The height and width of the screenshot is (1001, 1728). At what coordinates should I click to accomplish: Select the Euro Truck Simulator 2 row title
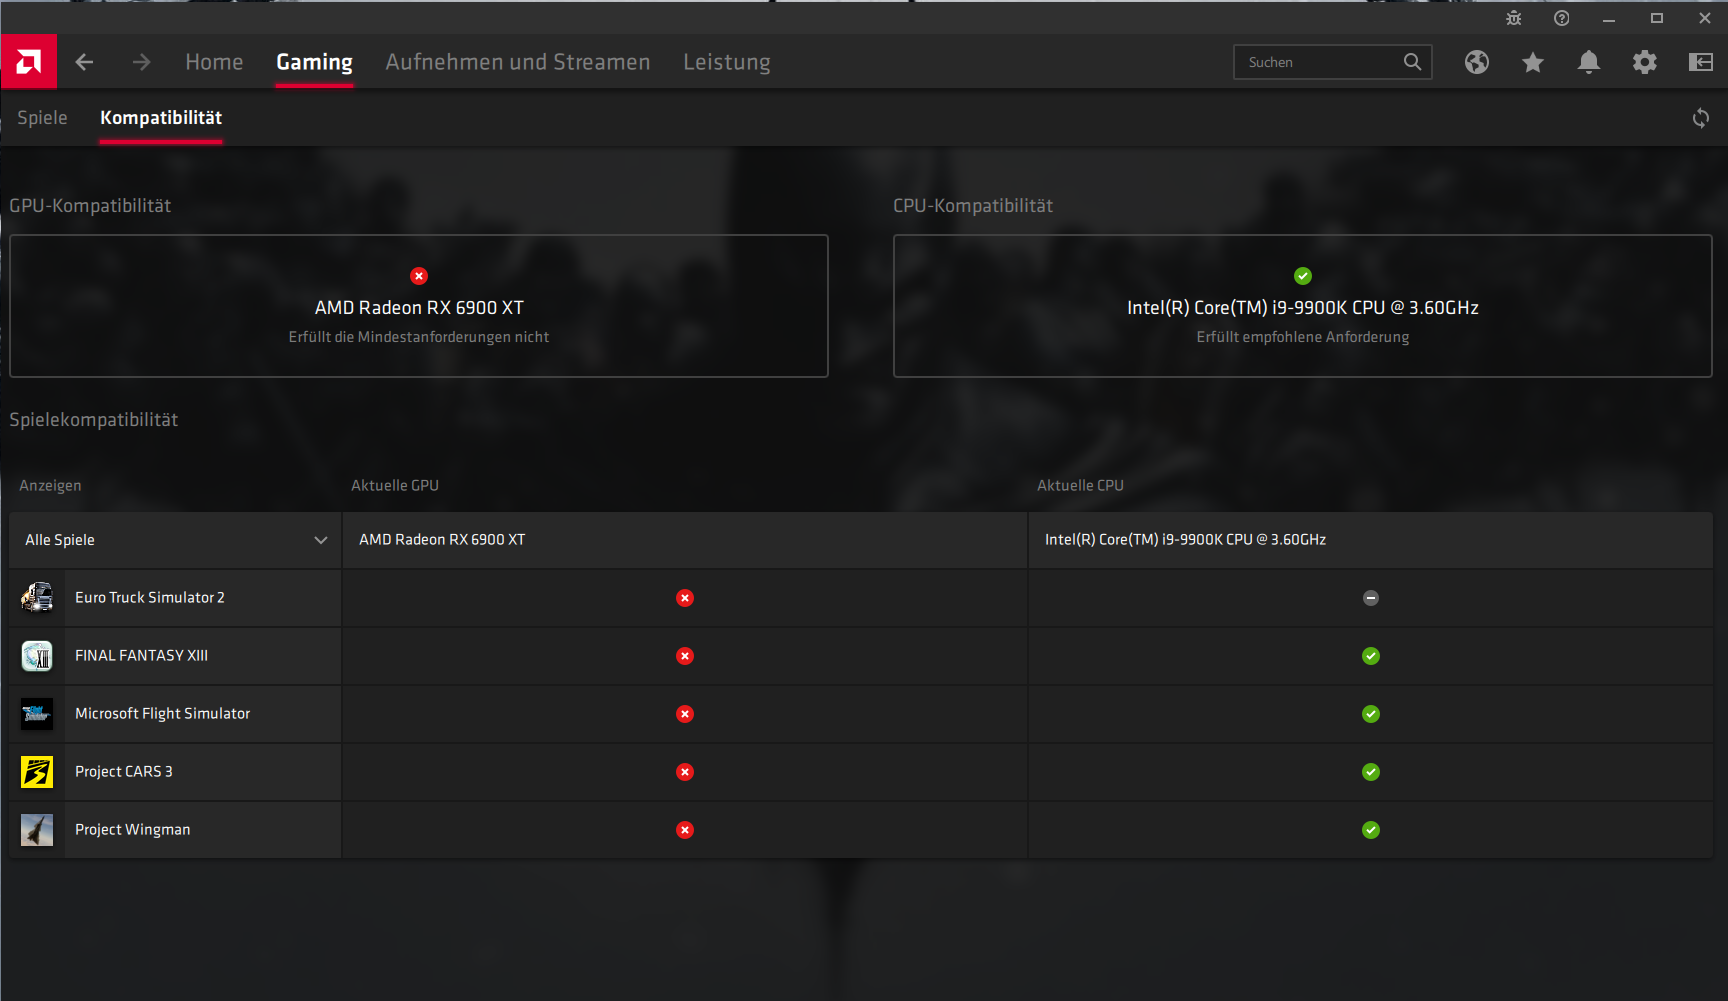tap(150, 598)
